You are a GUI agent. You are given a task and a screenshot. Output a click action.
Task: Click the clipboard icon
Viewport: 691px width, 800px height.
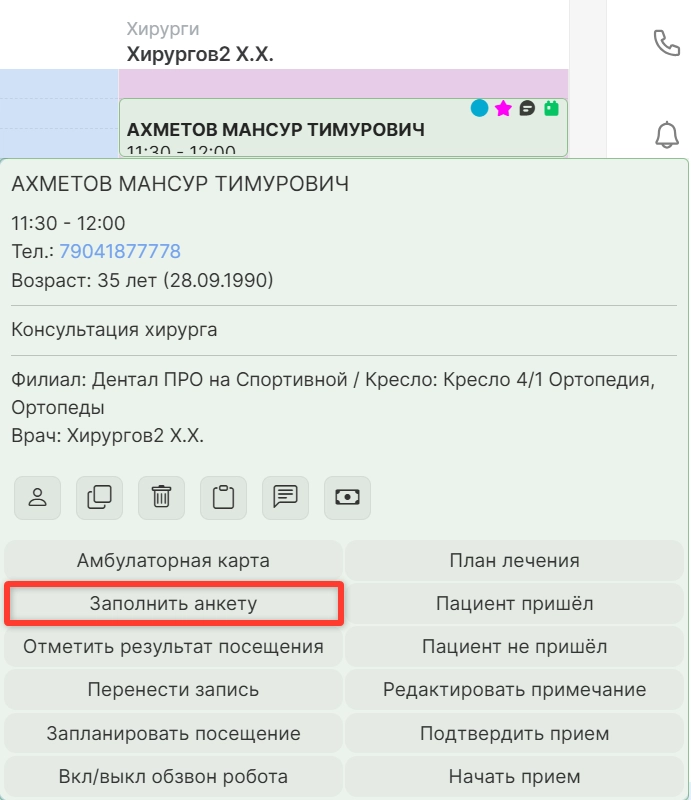(224, 497)
